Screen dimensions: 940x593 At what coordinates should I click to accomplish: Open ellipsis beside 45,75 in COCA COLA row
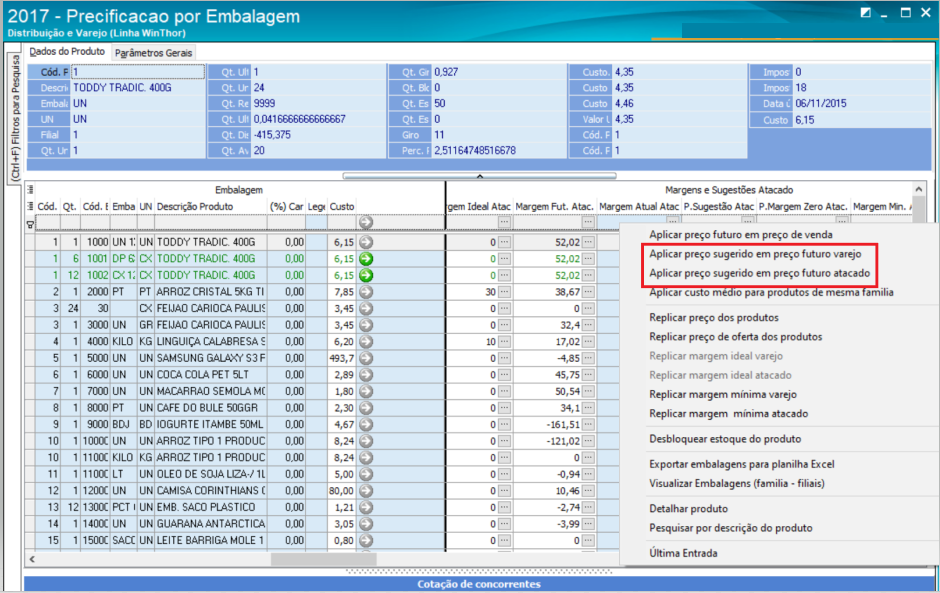[x=588, y=375]
